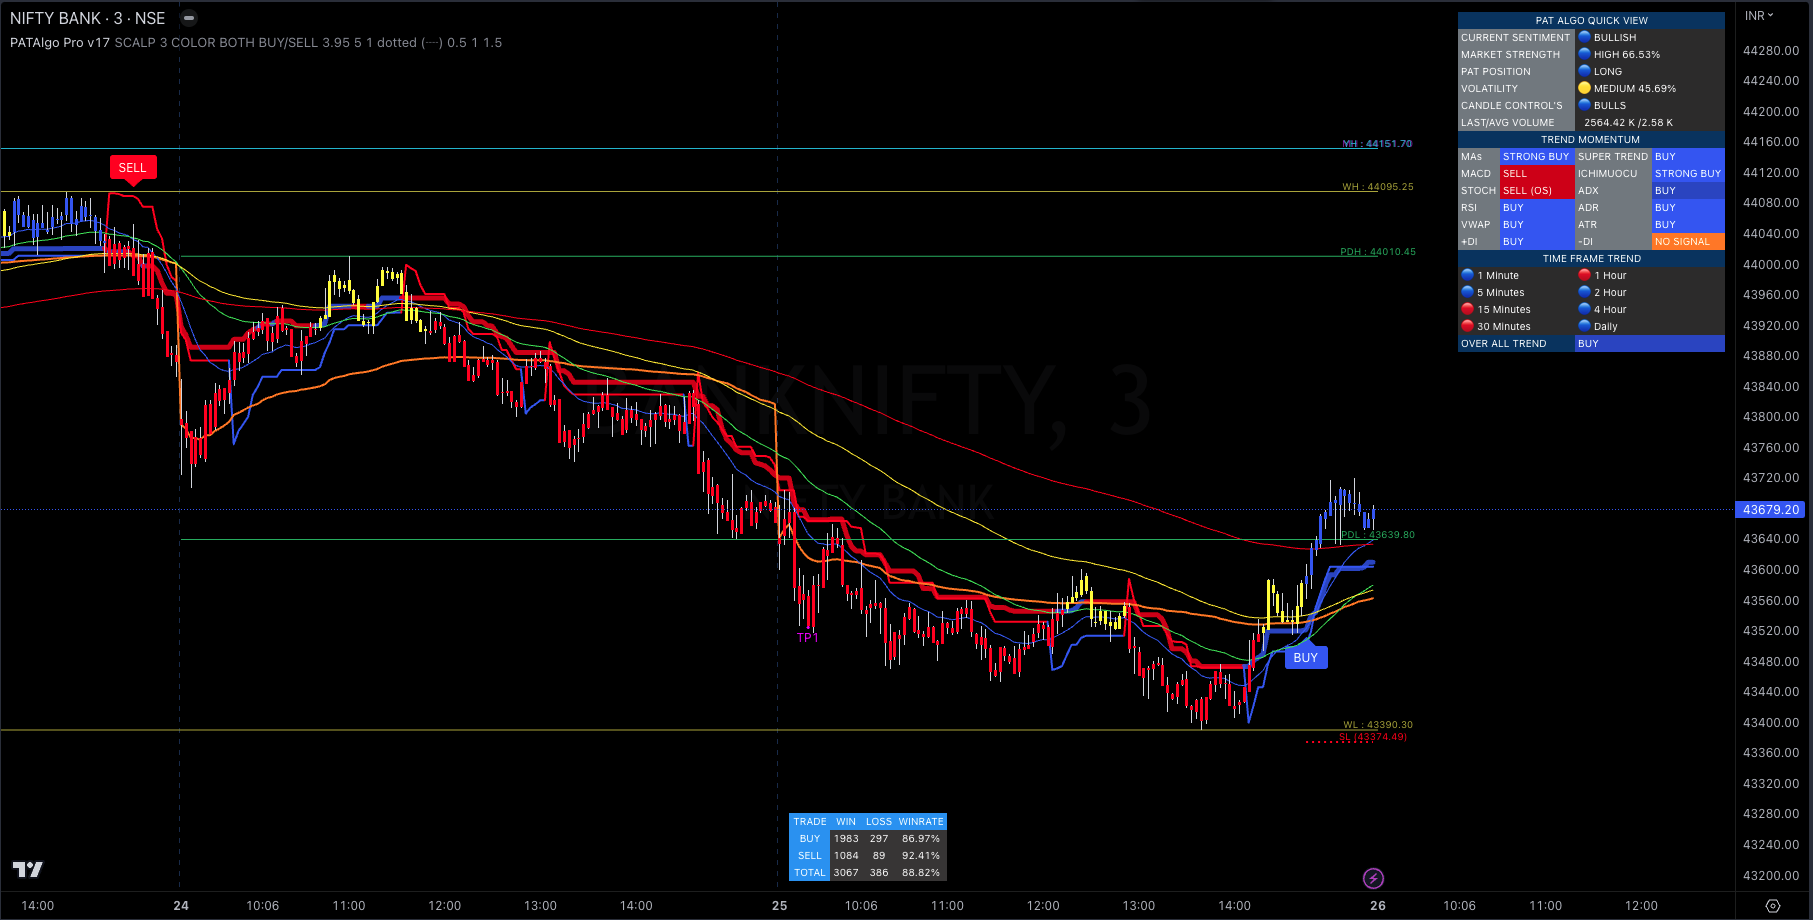Click the ICHIMUOCU STRONG BUY cell
The image size is (1813, 920).
coord(1688,173)
